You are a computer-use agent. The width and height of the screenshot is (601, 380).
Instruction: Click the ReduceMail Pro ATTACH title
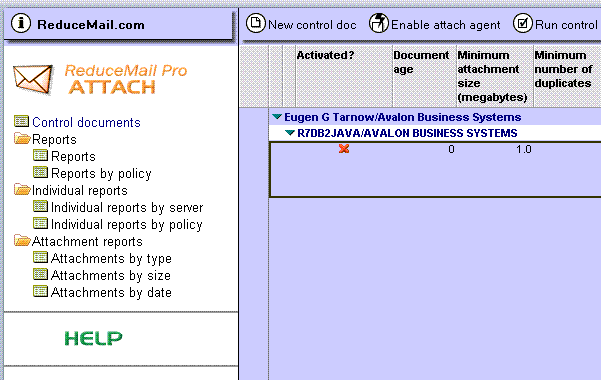[126, 79]
